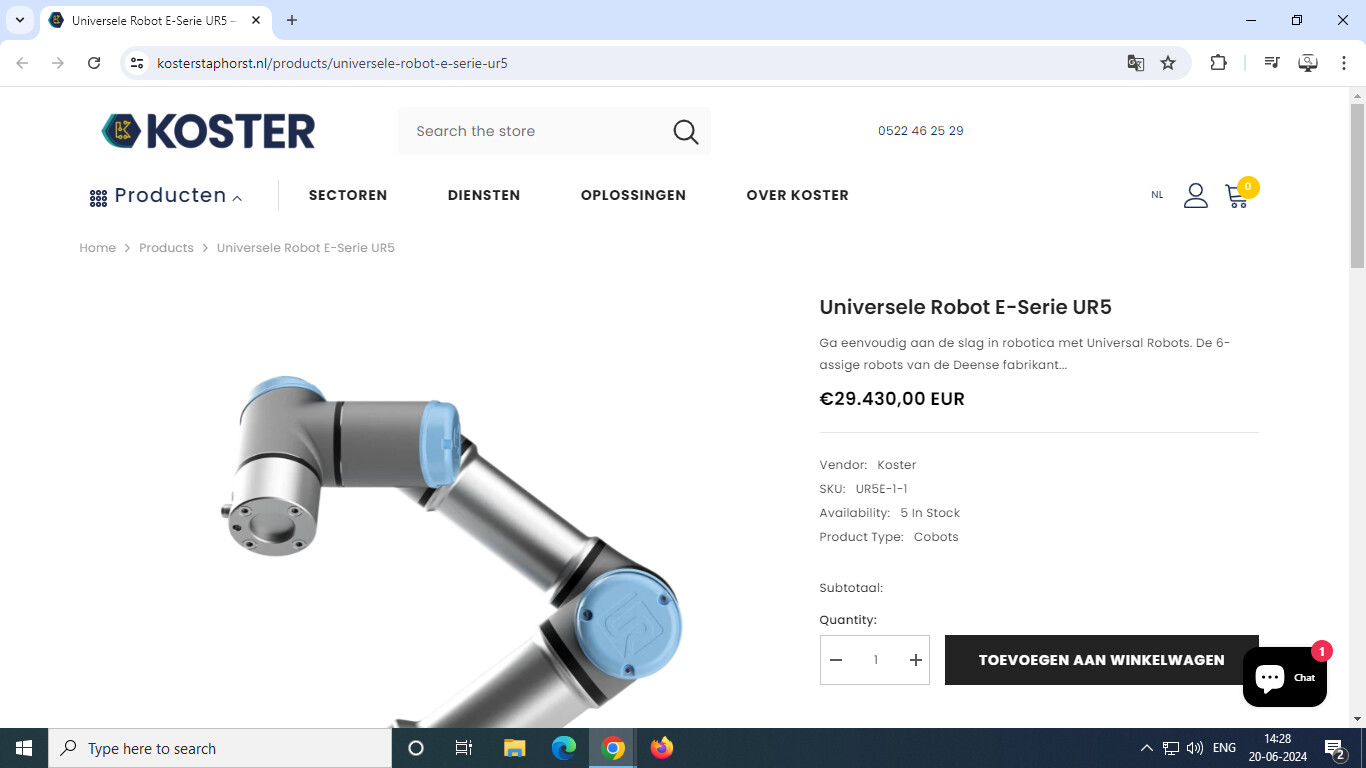The image size is (1366, 768).
Task: Bookmark this page with star icon
Action: (1168, 63)
